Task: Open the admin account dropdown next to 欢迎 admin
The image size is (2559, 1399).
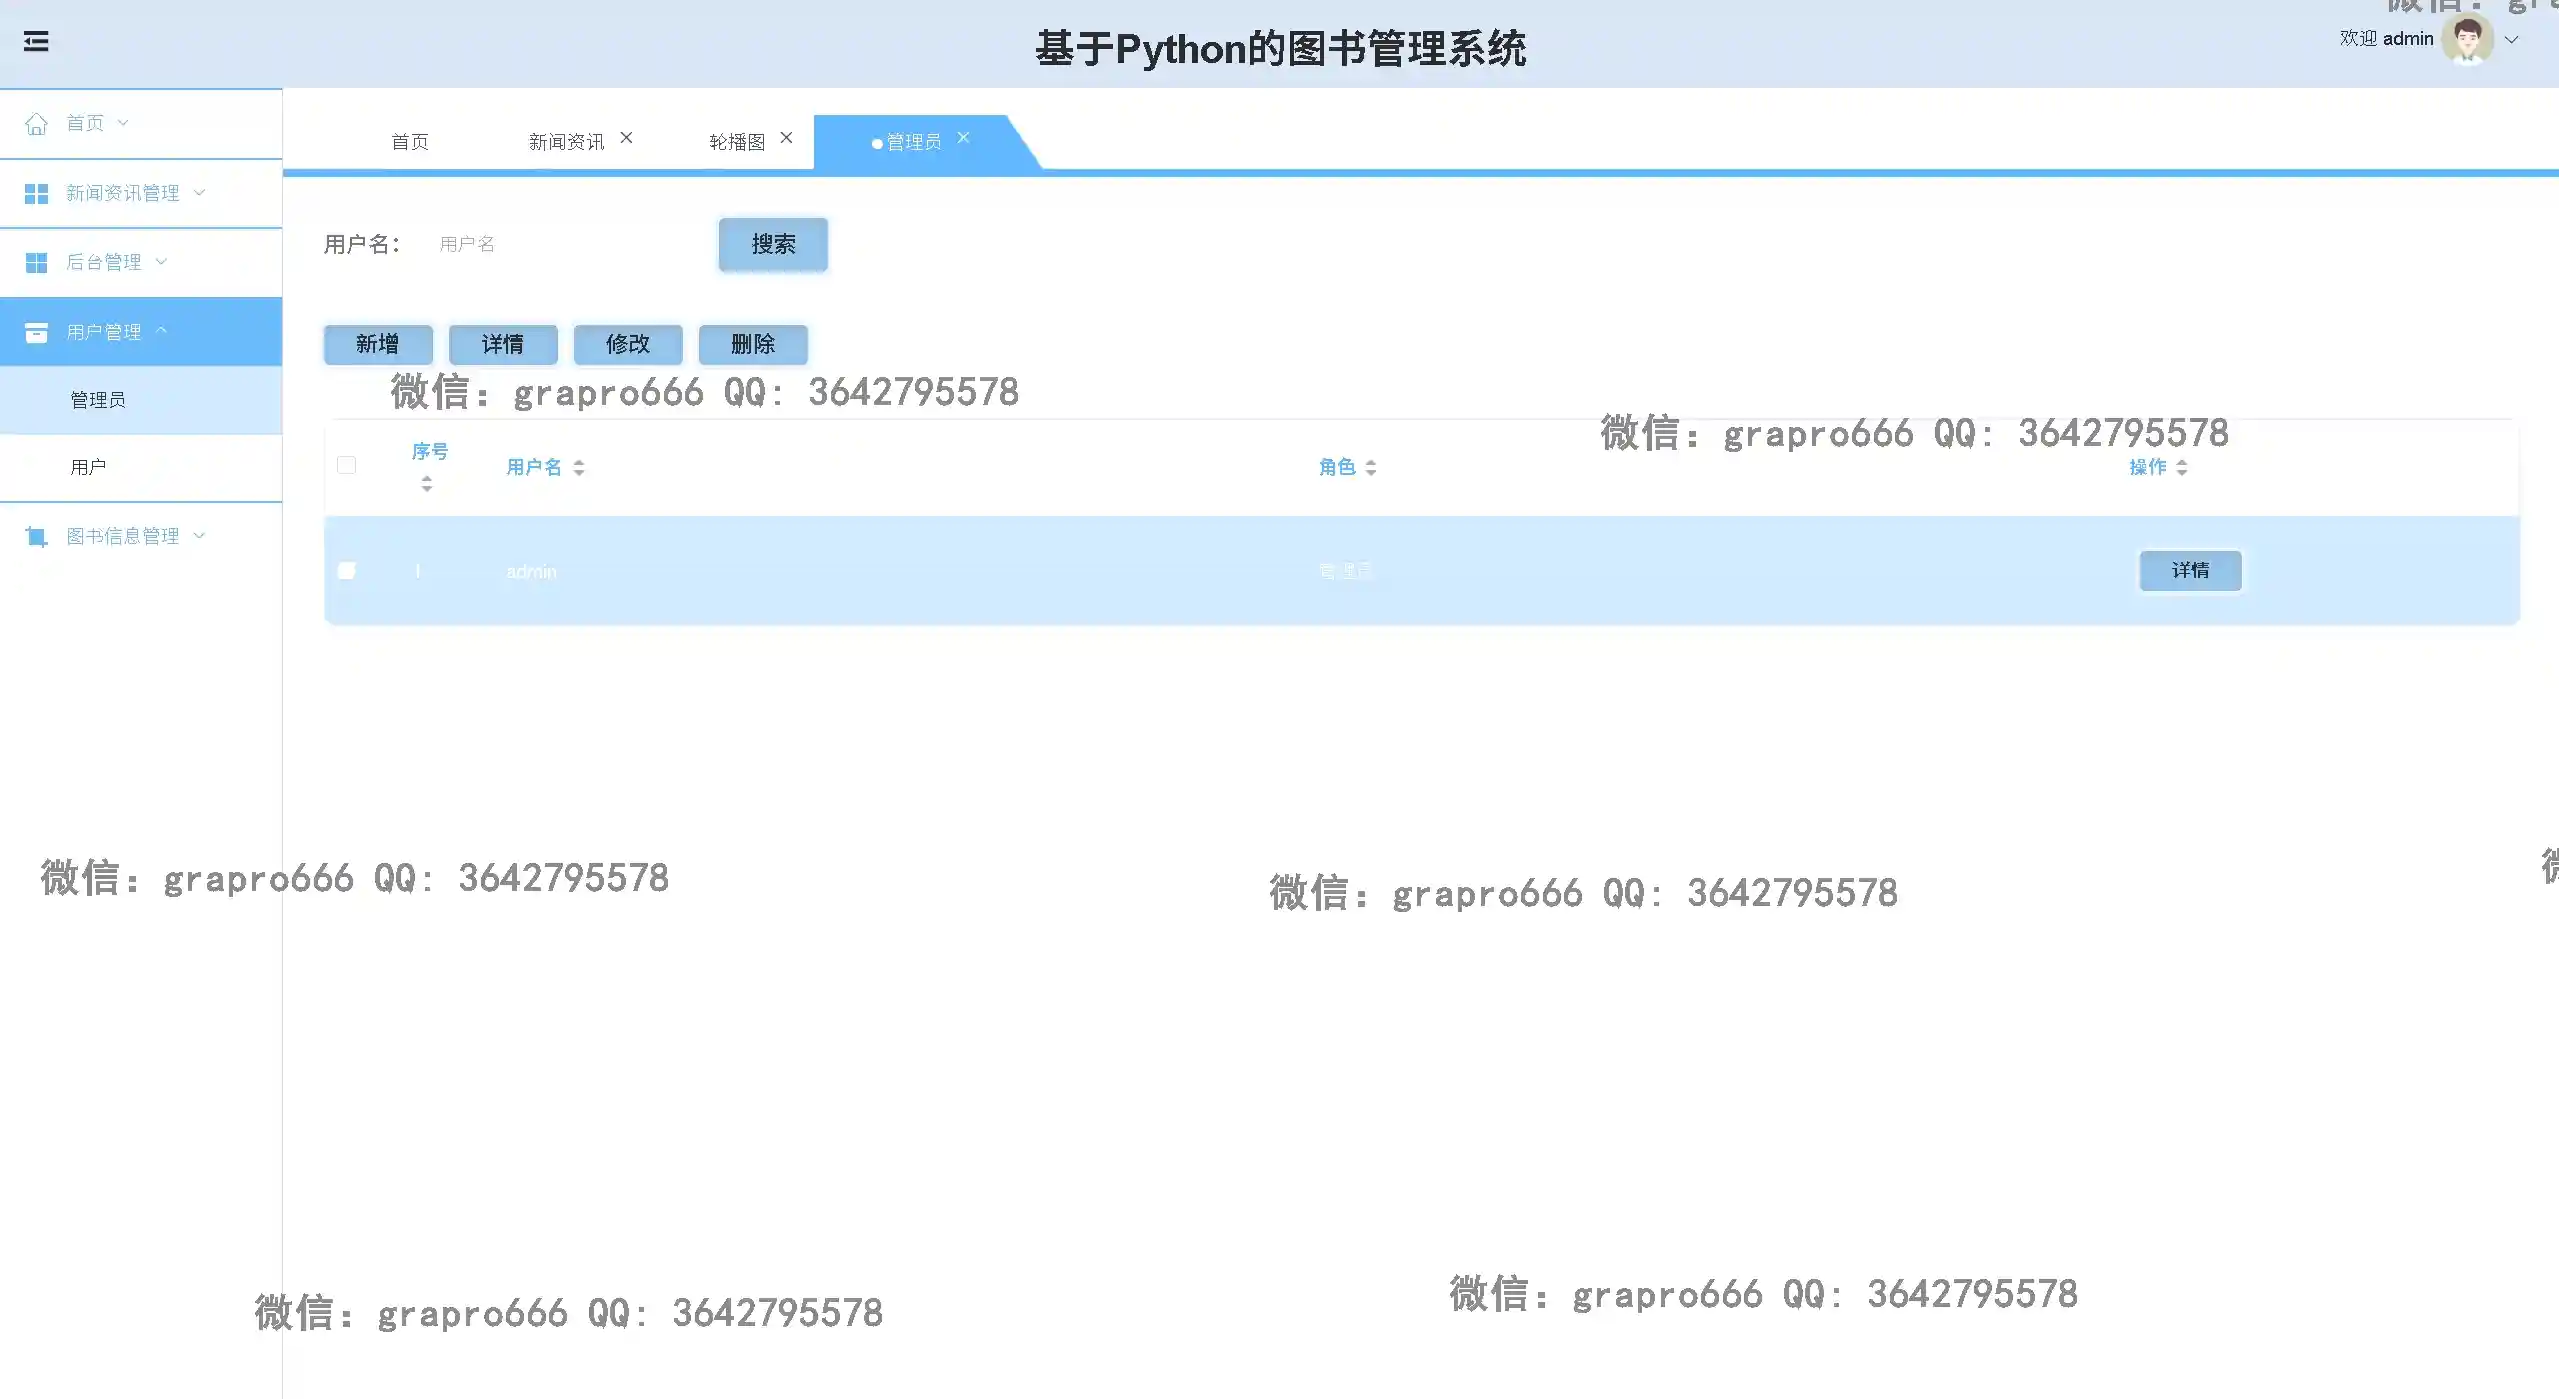Action: [x=2513, y=39]
